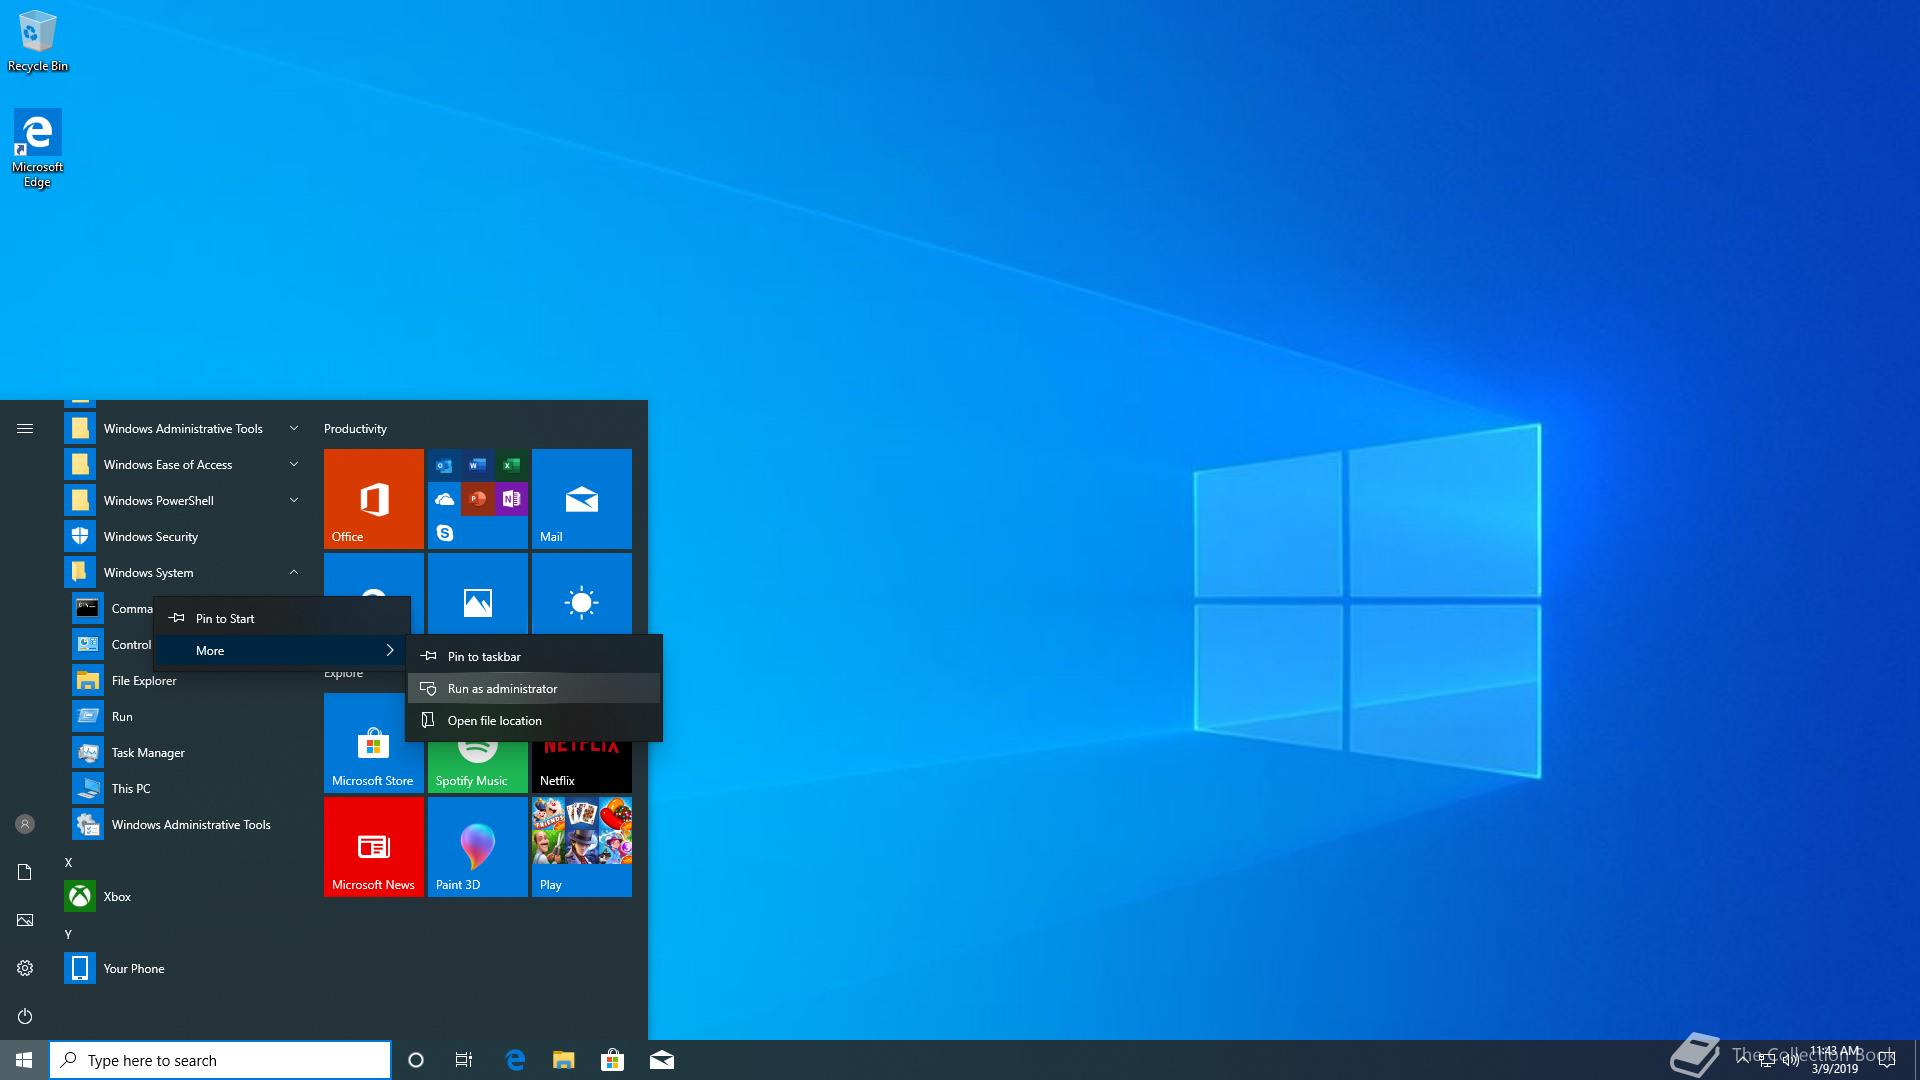Expand Windows PowerShell folder chevron
Viewport: 1920px width, 1080px height.
294,500
